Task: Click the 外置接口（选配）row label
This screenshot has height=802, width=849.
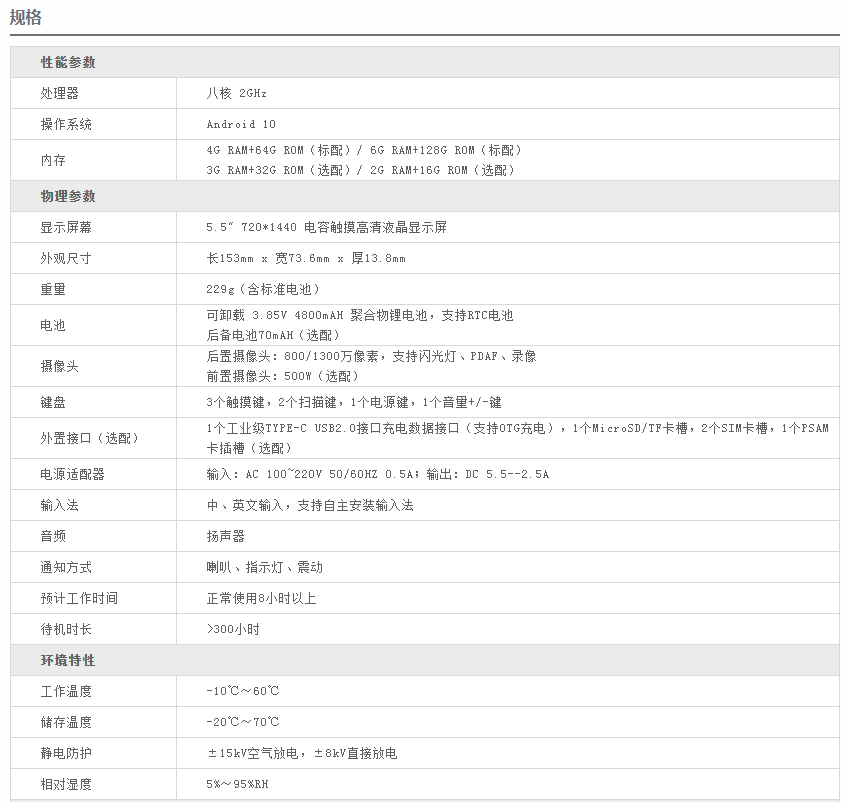Action: coord(89,438)
